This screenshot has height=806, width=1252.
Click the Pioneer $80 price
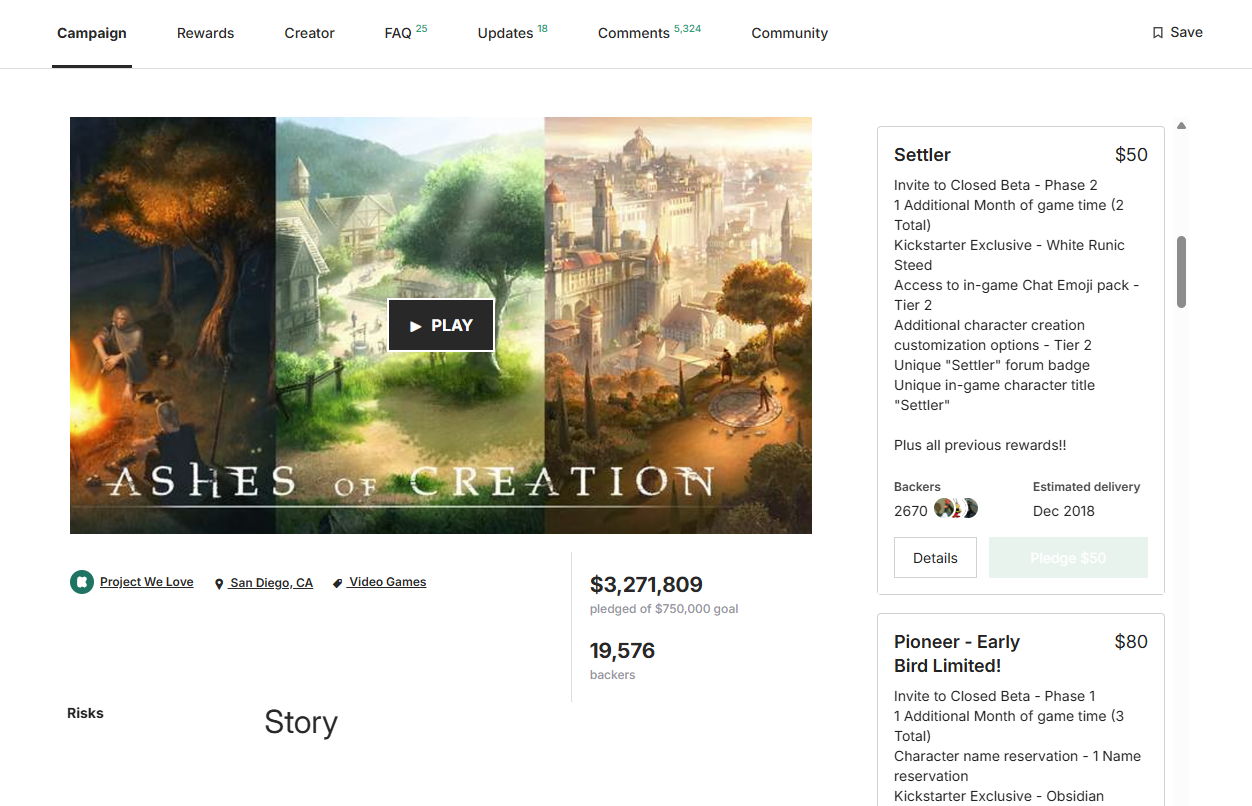[x=1131, y=642]
